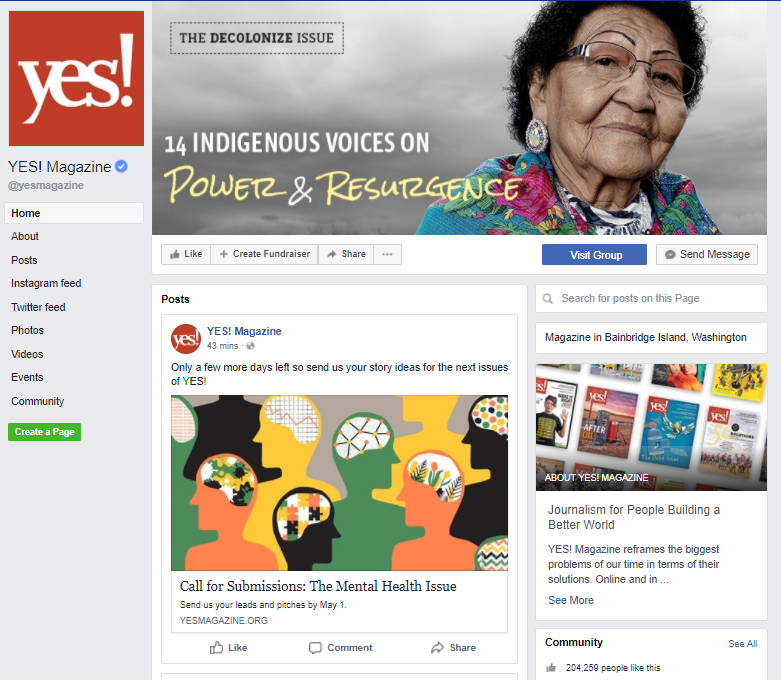781x680 pixels.
Task: Like the Mental Health Issue post
Action: [x=228, y=648]
